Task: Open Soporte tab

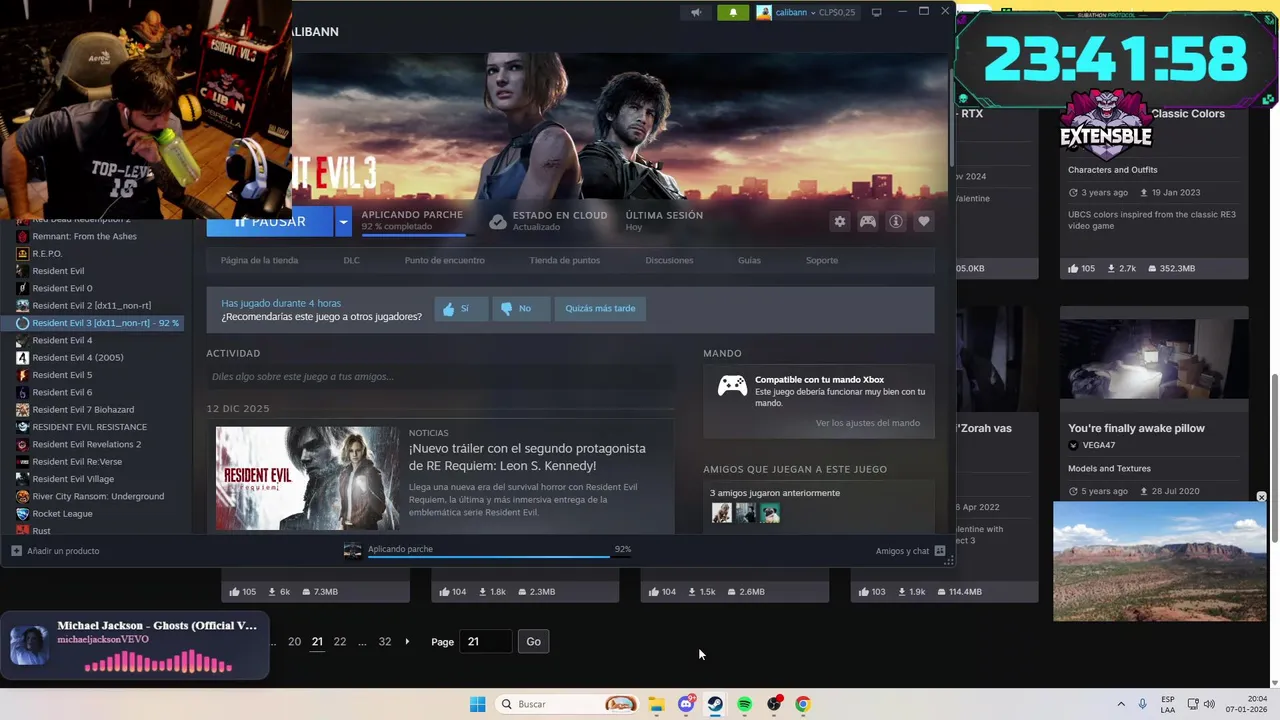Action: (x=822, y=260)
